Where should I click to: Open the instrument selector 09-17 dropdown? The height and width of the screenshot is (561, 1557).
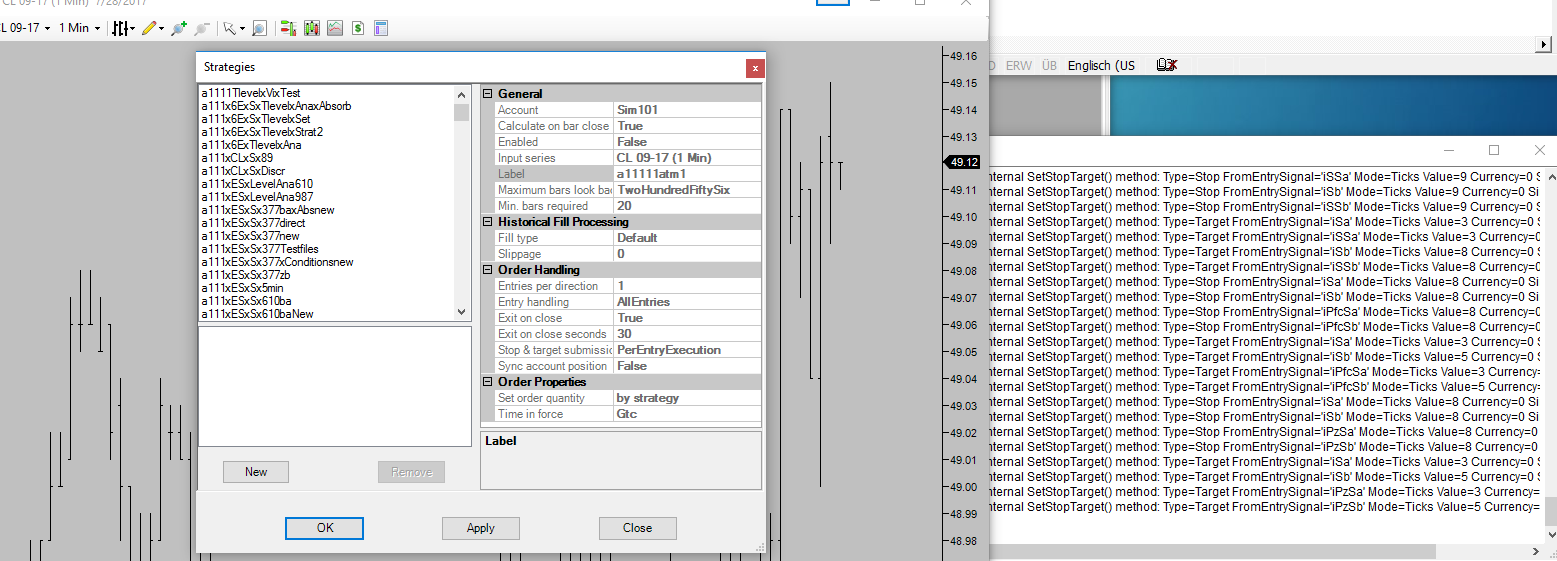point(25,28)
